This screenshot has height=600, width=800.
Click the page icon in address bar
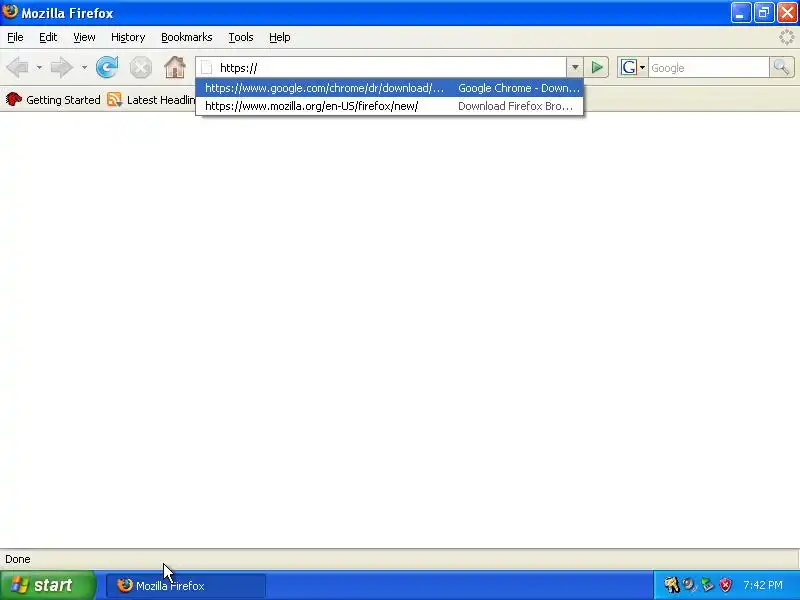[x=207, y=67]
